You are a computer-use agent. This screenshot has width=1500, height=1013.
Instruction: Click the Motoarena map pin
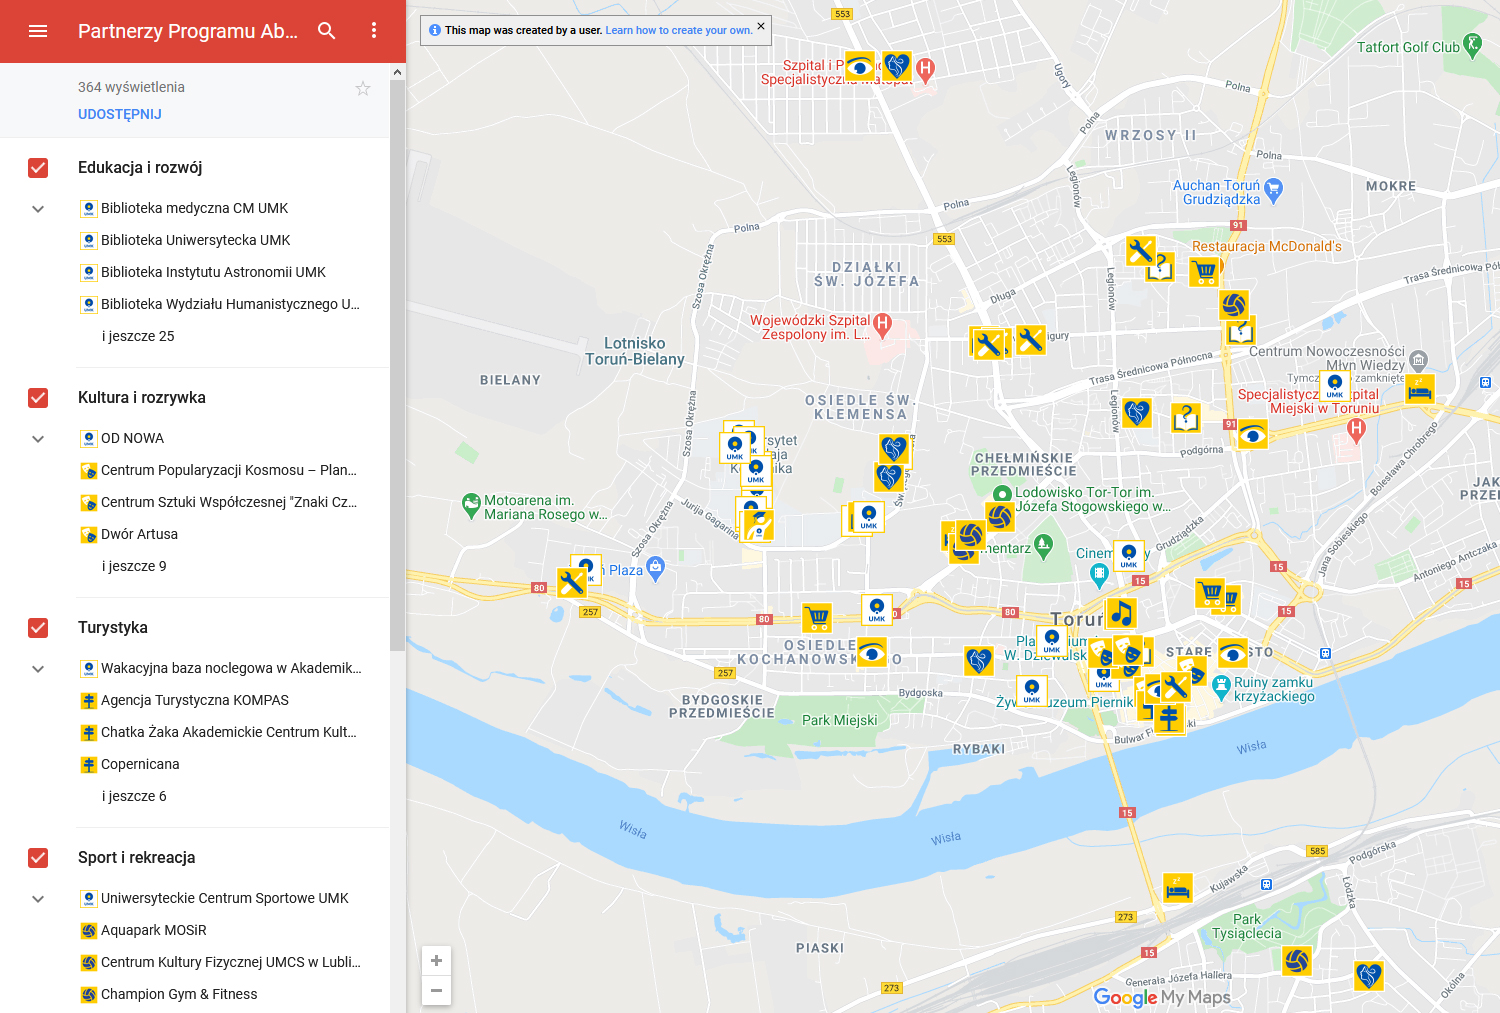coord(471,505)
